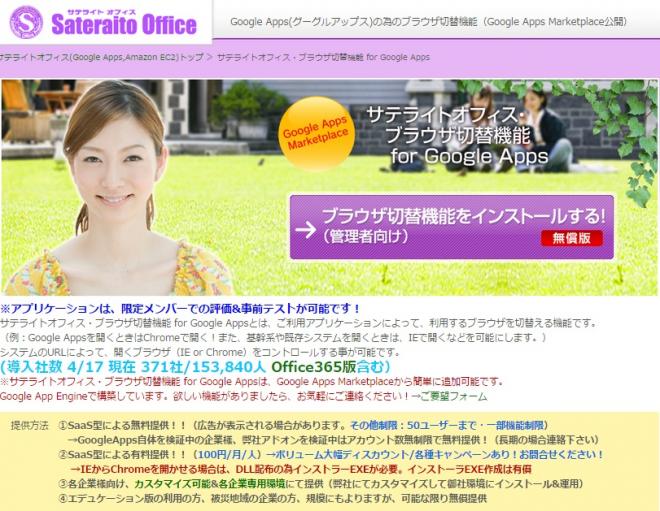The width and height of the screenshot is (660, 511).
Task: Click the ④エデュケーション版の利用の方 line
Action: [272, 498]
